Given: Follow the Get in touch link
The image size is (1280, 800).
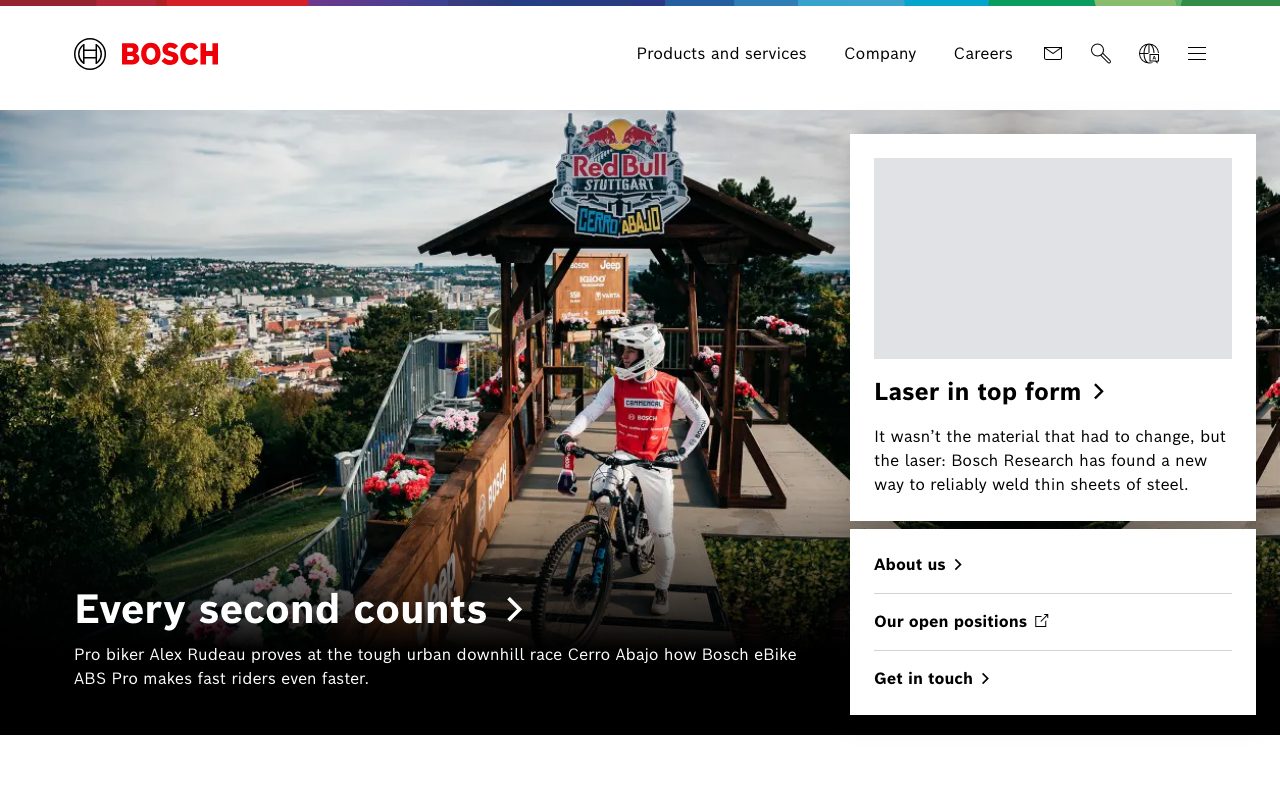Looking at the screenshot, I should pos(923,679).
